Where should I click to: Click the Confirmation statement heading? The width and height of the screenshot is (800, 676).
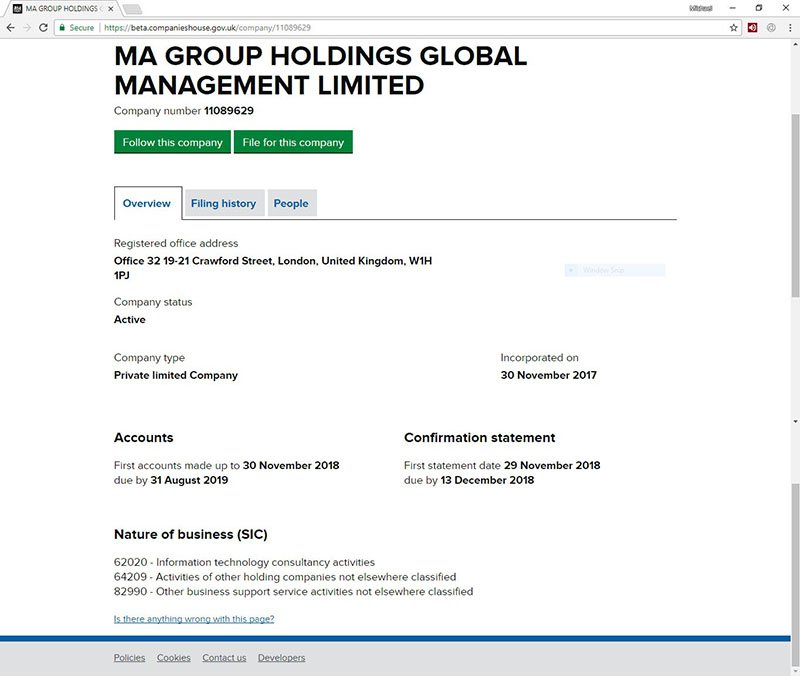coord(480,438)
